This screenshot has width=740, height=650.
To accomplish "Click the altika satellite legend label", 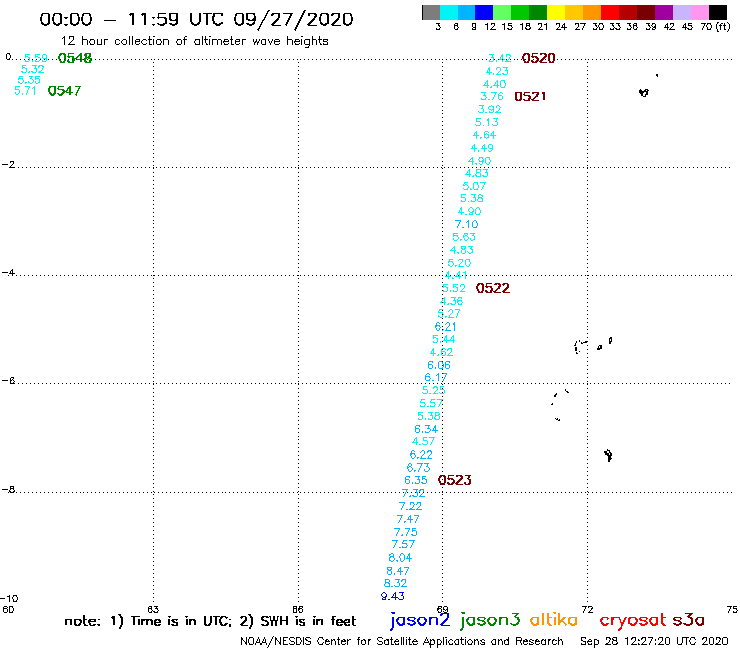I will [x=554, y=620].
